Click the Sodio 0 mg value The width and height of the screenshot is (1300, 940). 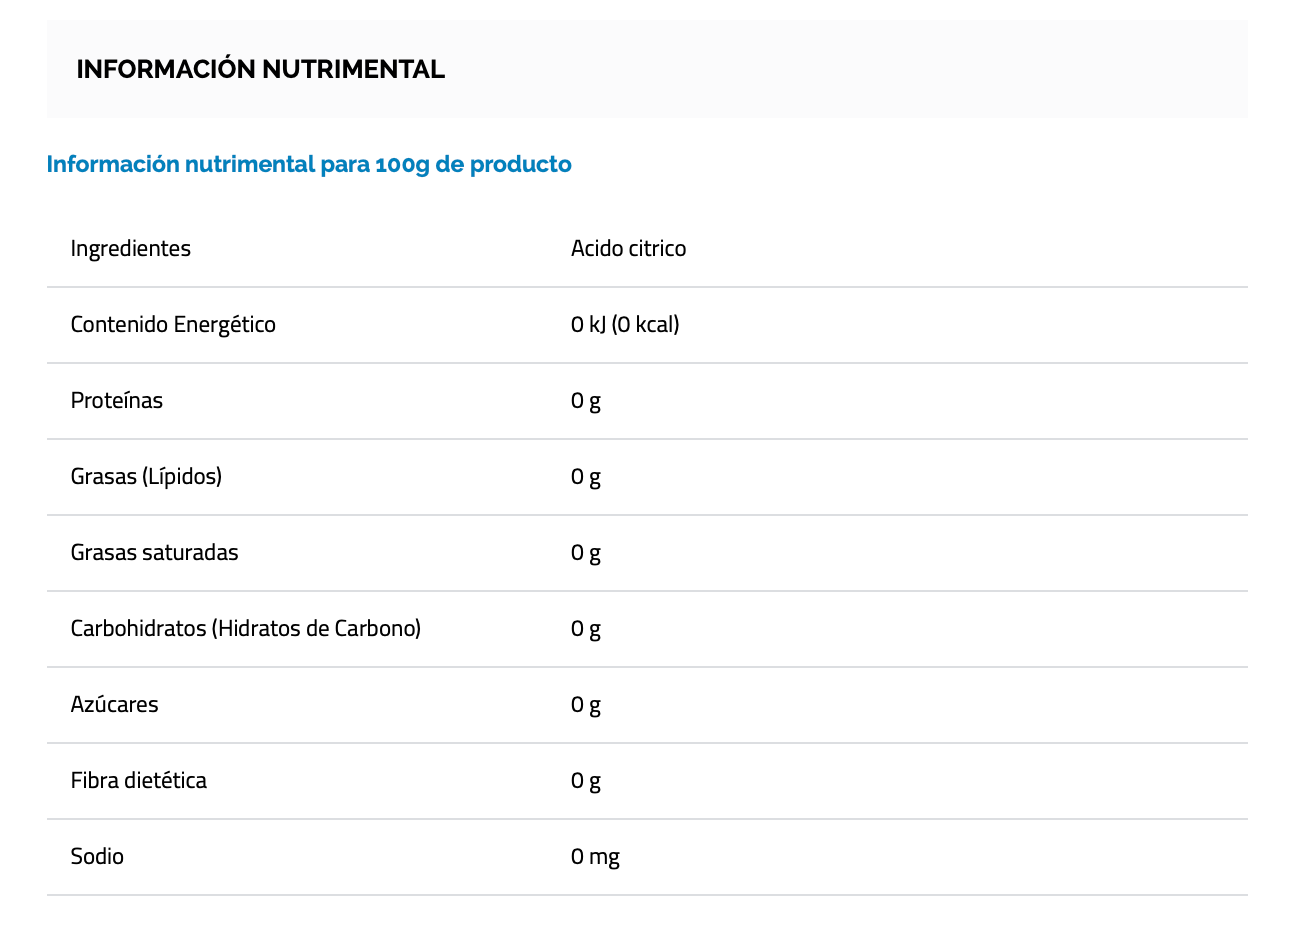(595, 856)
